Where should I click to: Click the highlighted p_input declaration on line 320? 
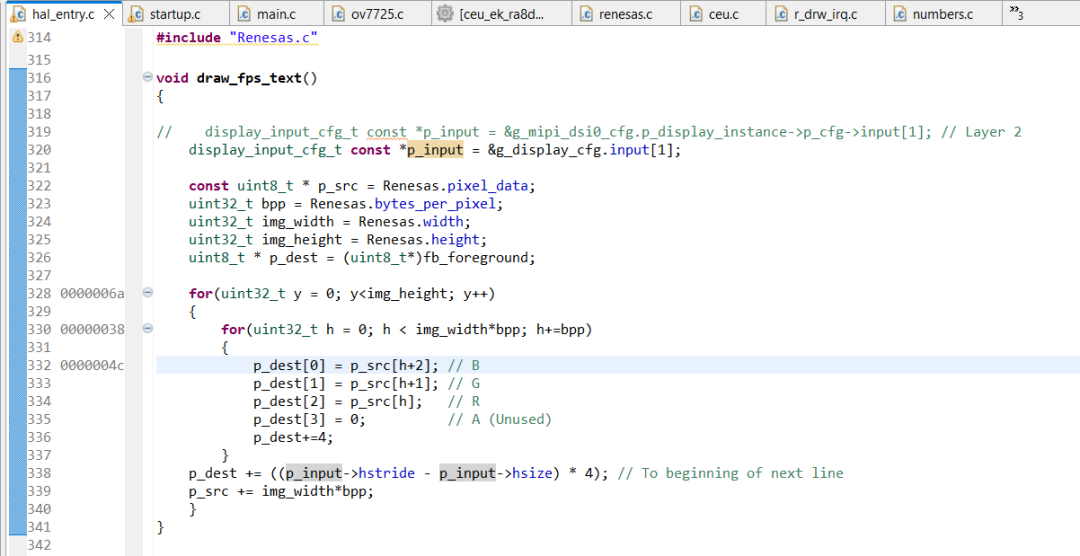coord(435,150)
